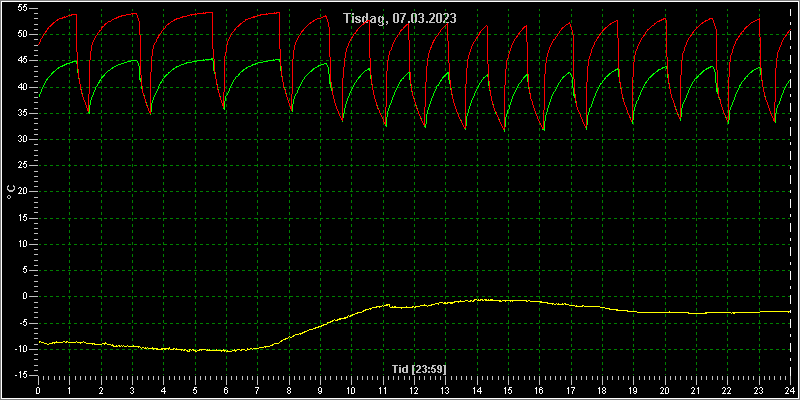Select hour 0 on the time axis

(x=38, y=391)
